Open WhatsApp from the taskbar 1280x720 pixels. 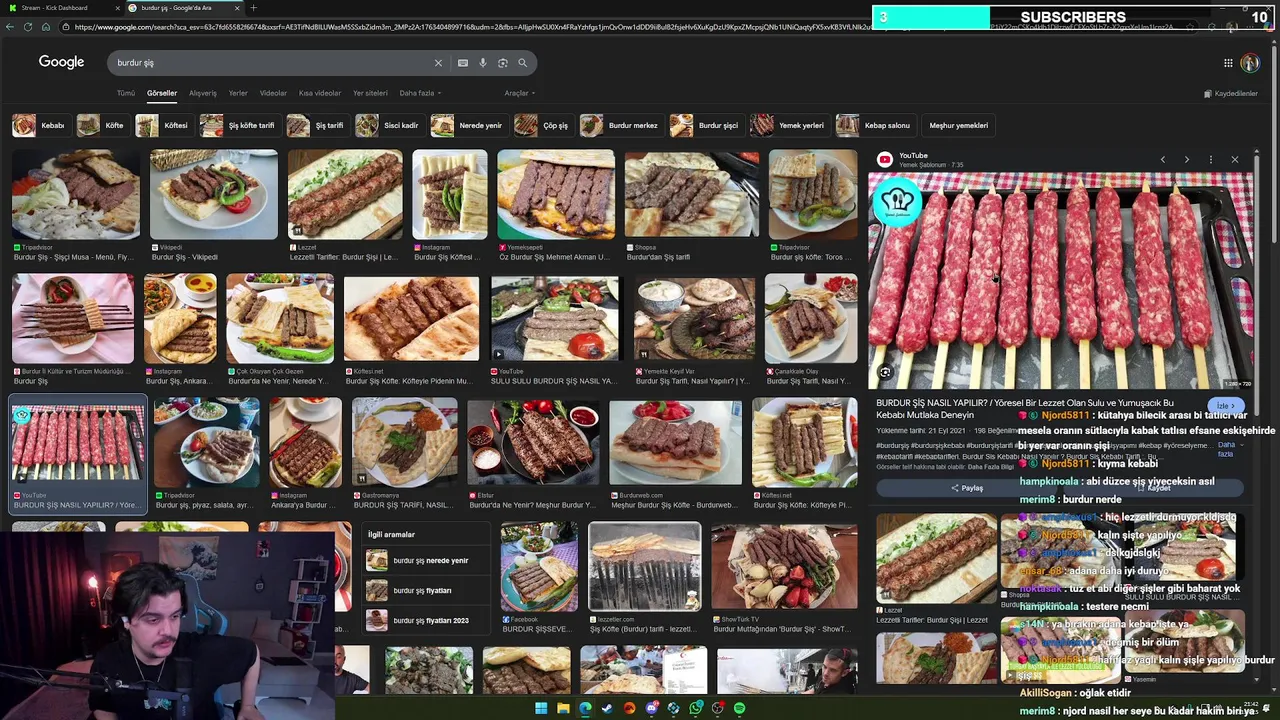695,708
